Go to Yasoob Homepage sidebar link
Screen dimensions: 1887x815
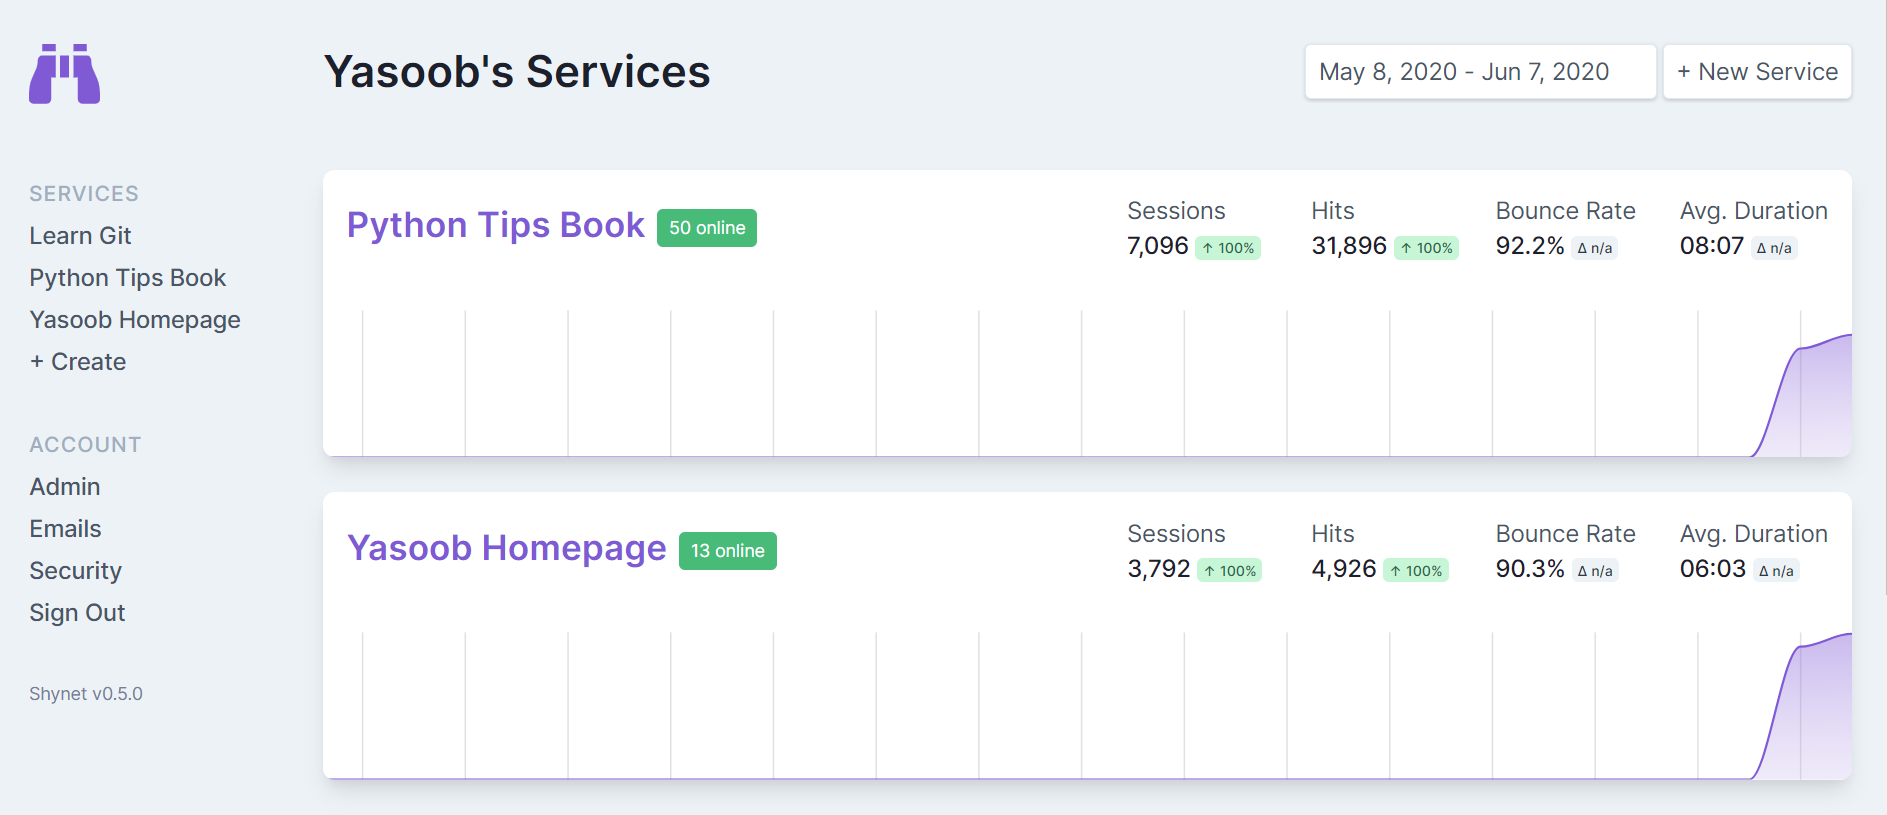coord(135,320)
